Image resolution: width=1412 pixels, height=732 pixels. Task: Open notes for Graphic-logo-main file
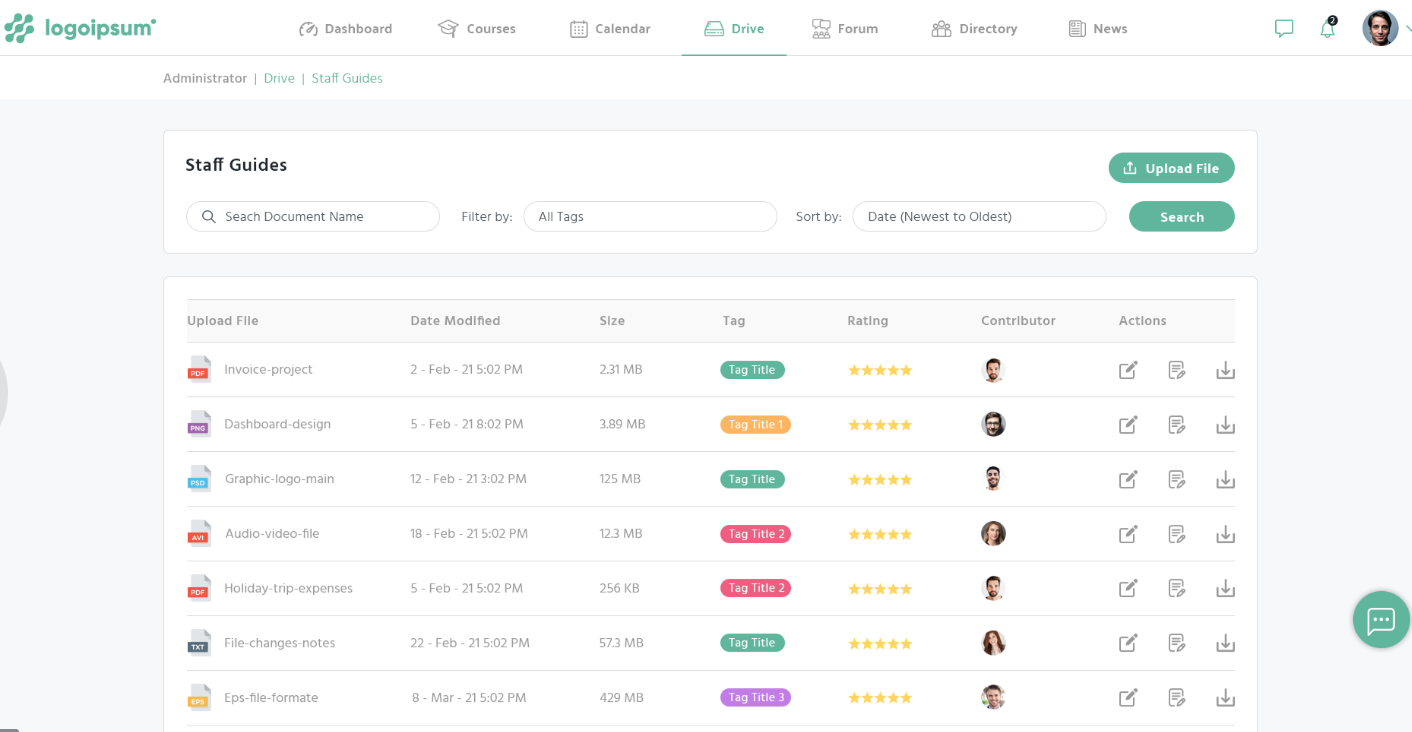coord(1177,479)
